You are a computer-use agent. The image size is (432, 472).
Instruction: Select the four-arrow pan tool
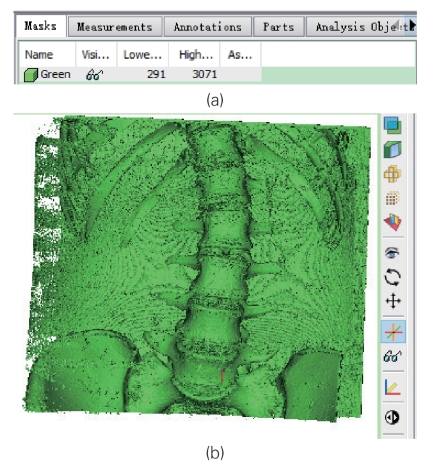(x=393, y=301)
